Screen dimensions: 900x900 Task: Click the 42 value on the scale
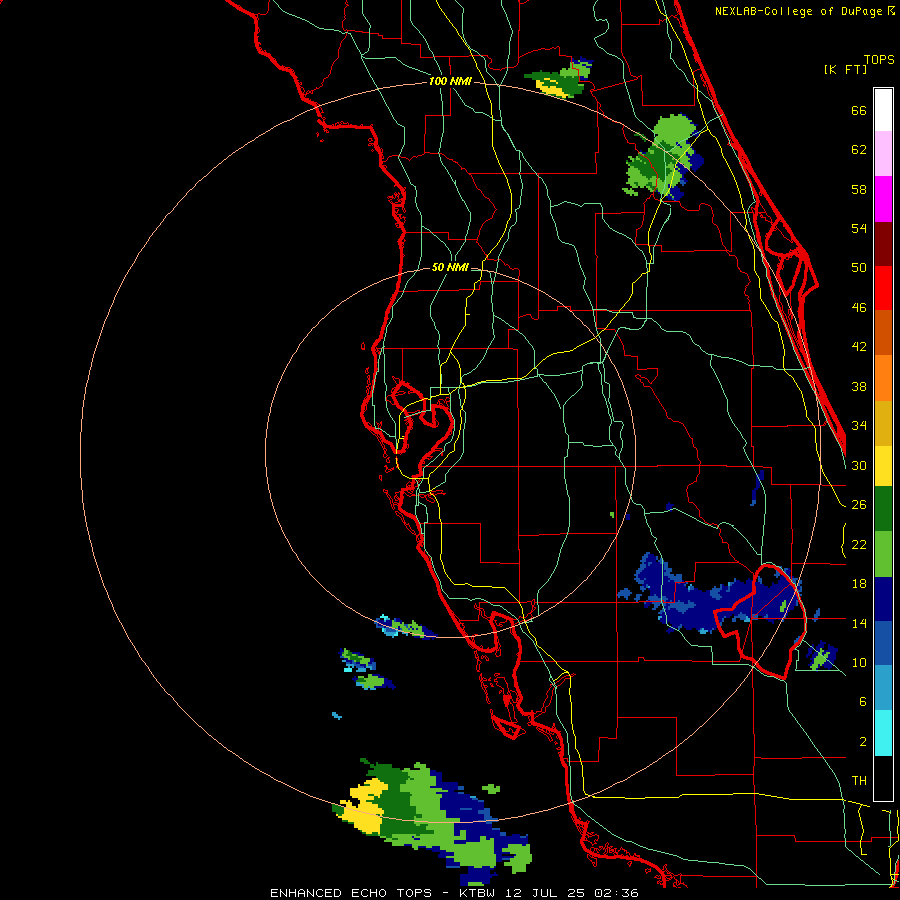coord(859,347)
